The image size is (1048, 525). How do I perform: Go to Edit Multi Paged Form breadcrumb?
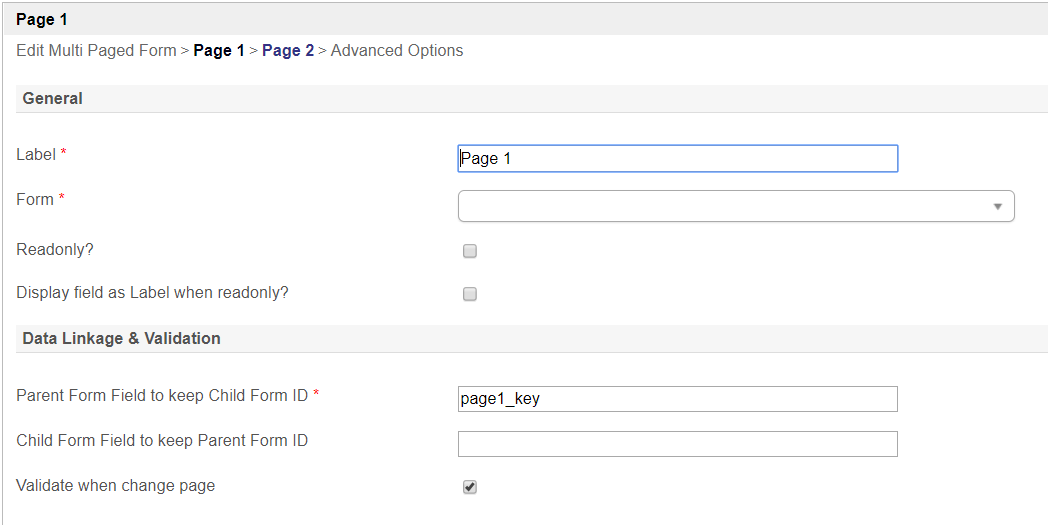point(96,50)
